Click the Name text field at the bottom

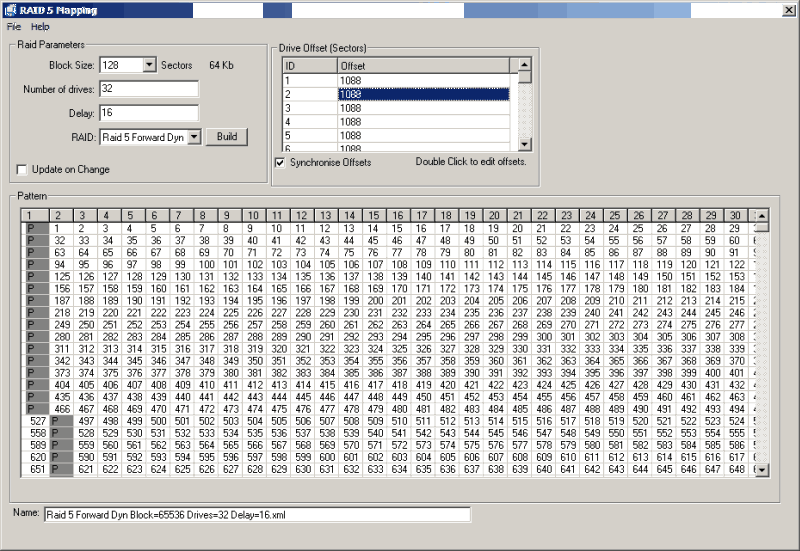tap(256, 514)
